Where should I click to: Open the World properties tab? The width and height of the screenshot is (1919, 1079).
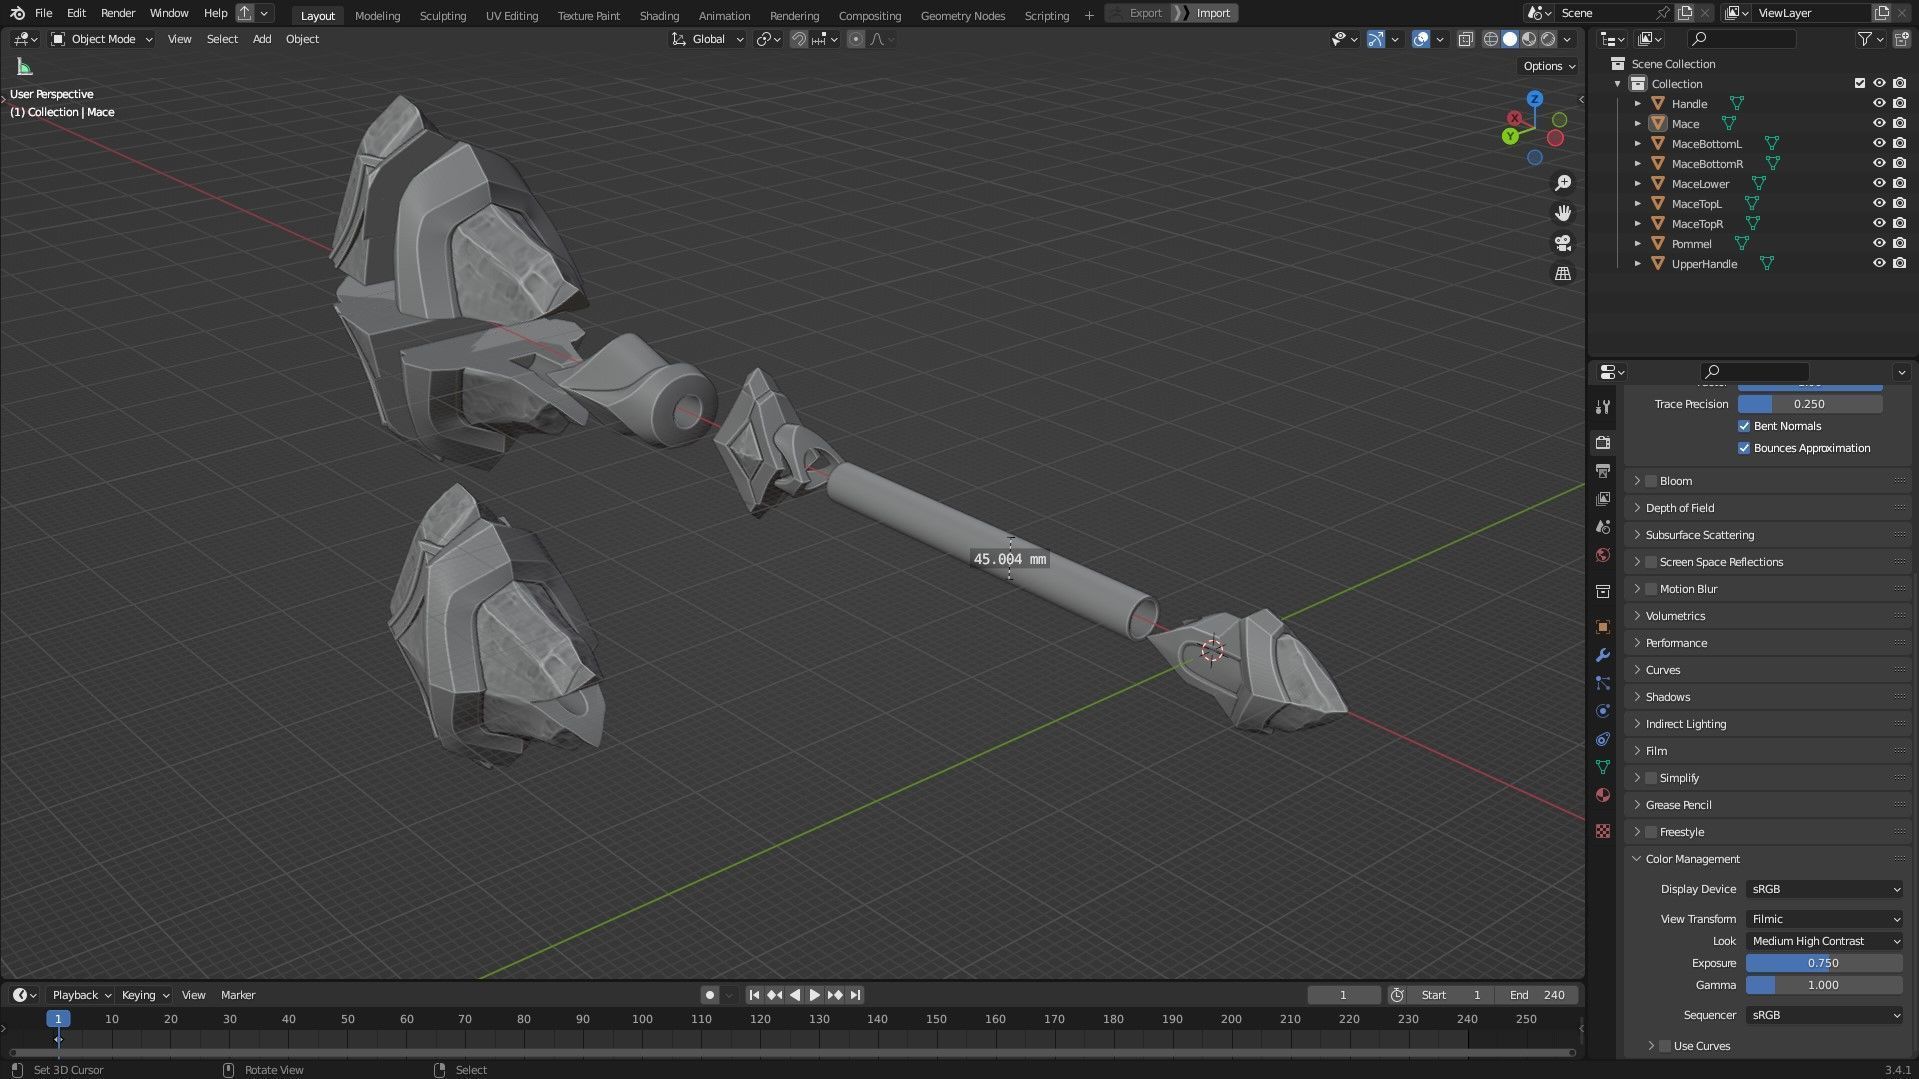point(1603,555)
